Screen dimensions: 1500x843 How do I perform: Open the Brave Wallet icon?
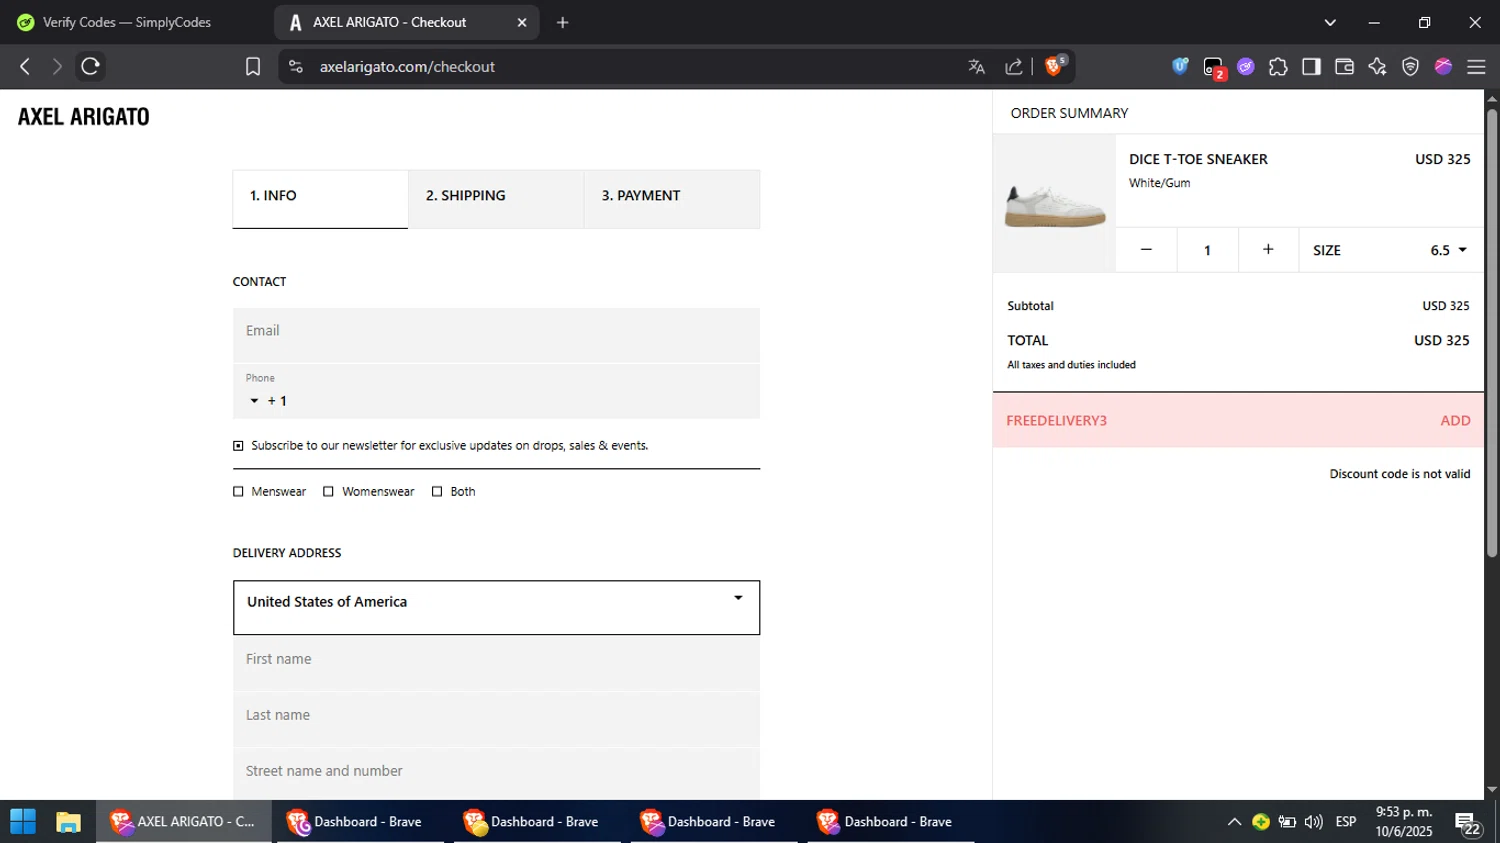coord(1344,67)
